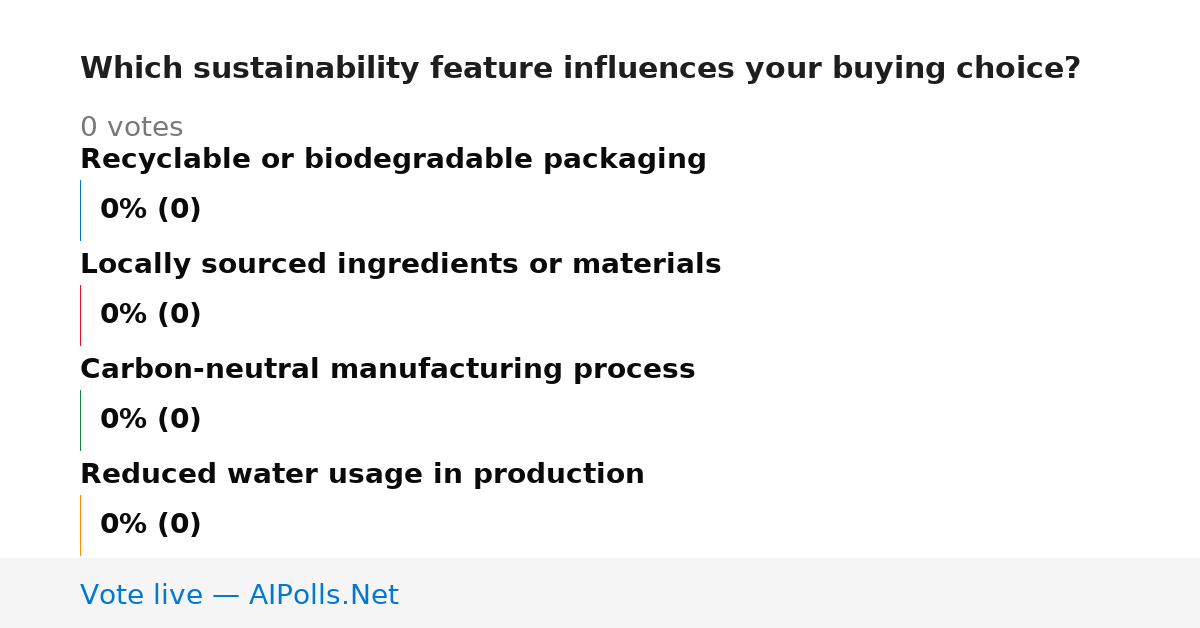Select Recyclable or biodegradable packaging option
This screenshot has height=628, width=1200.
click(x=393, y=159)
